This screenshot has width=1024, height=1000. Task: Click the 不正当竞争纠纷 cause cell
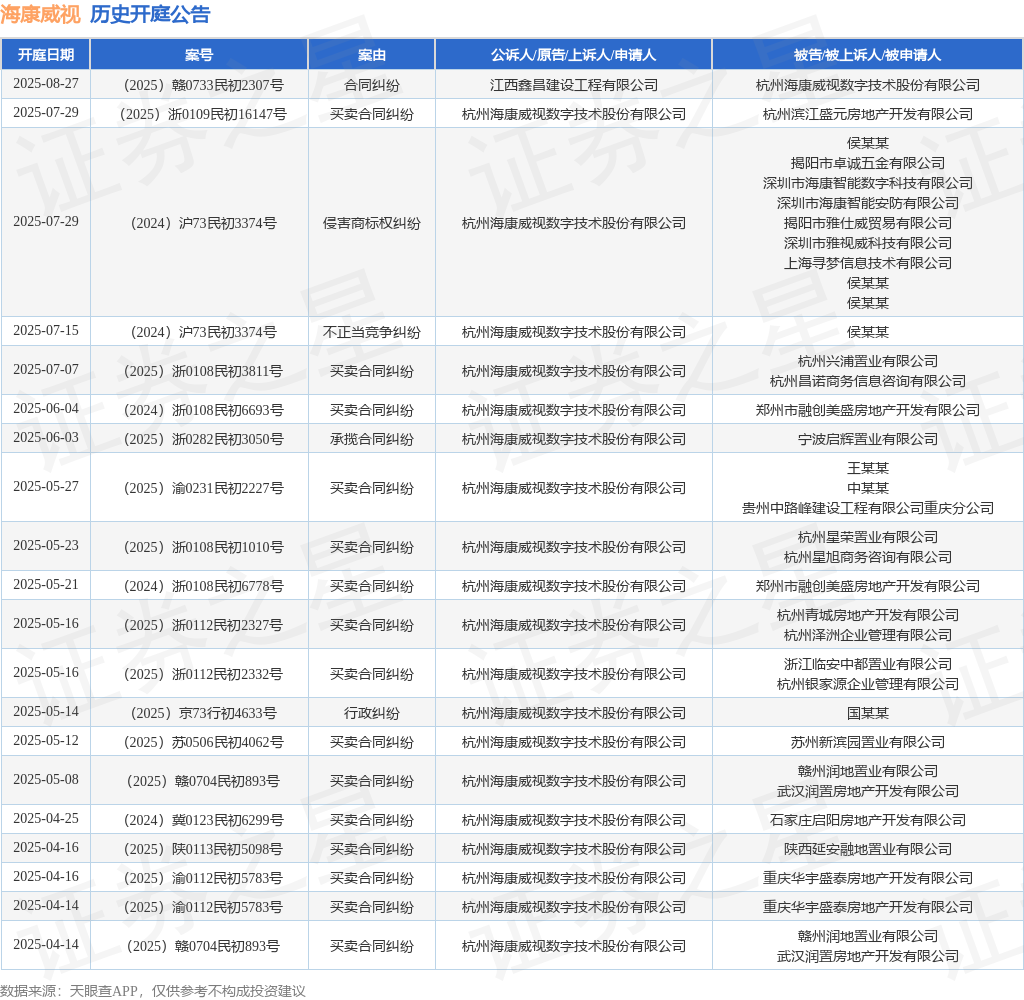click(x=372, y=332)
